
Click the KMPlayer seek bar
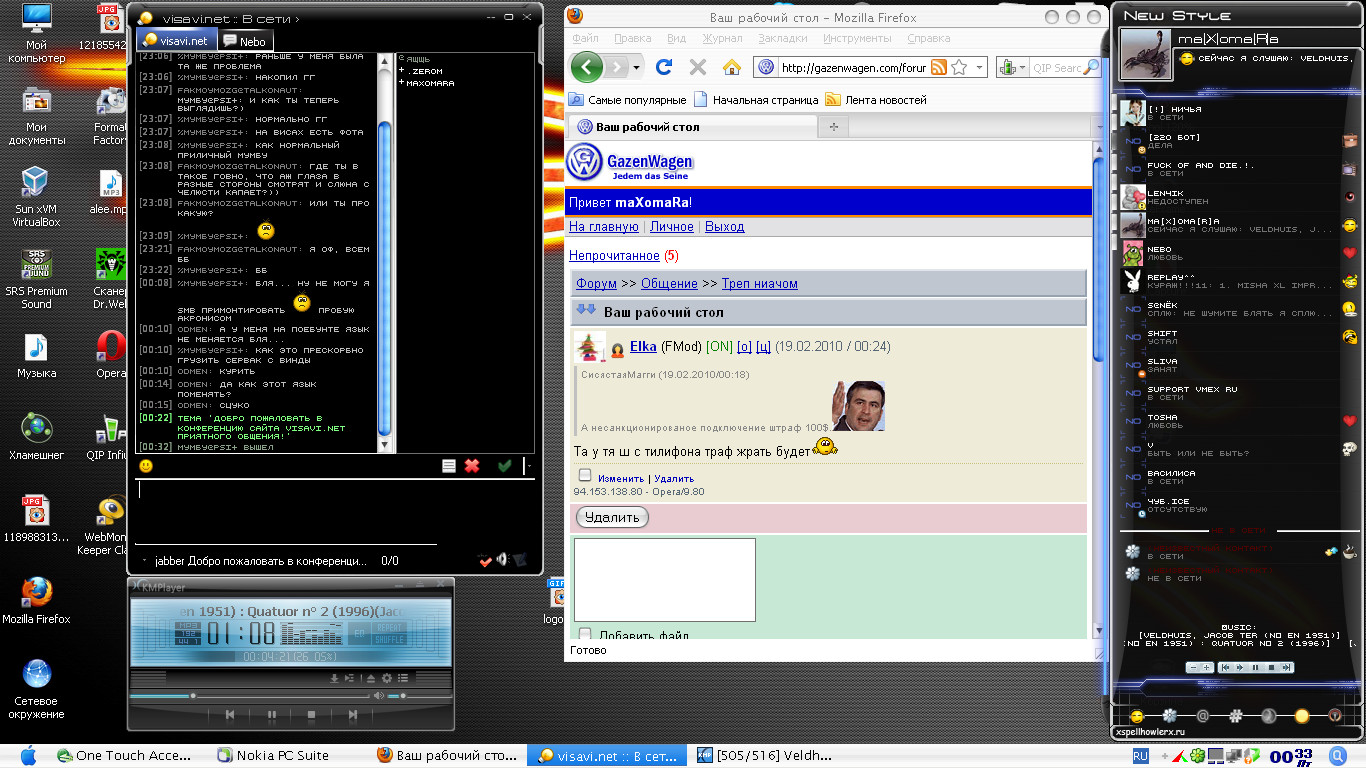(250, 696)
